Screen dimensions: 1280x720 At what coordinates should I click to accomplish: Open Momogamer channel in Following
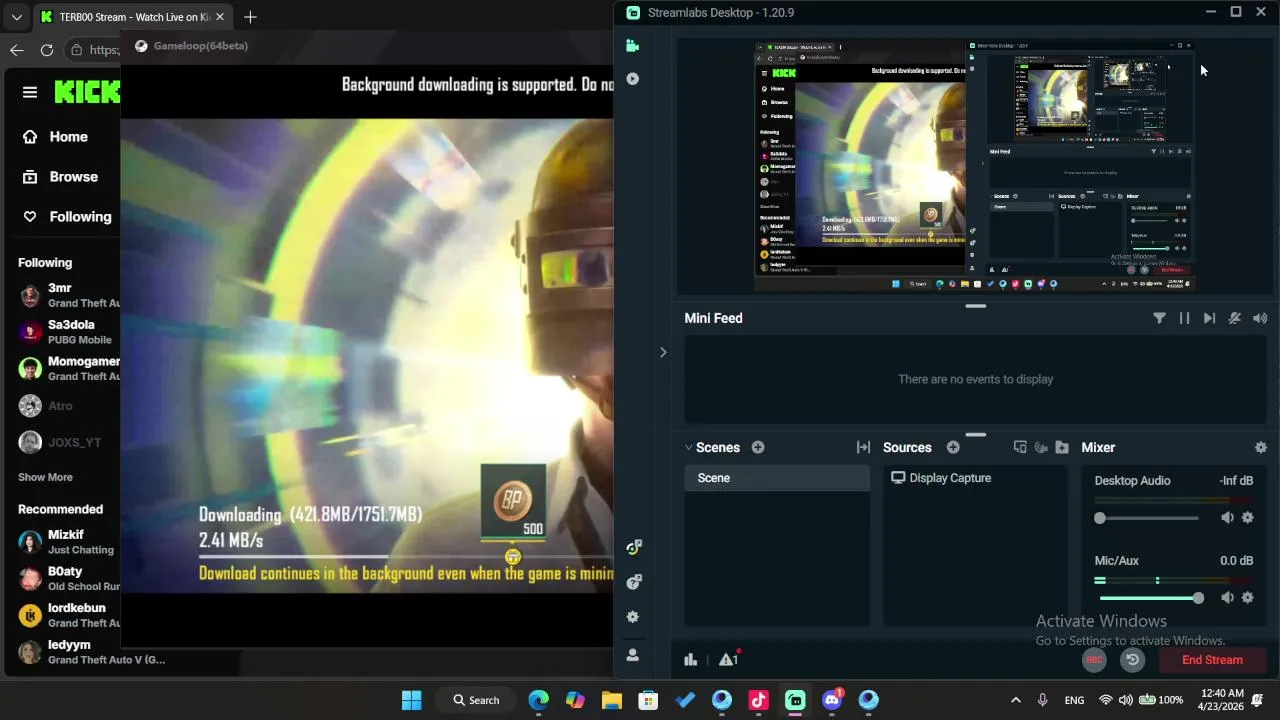pos(68,368)
